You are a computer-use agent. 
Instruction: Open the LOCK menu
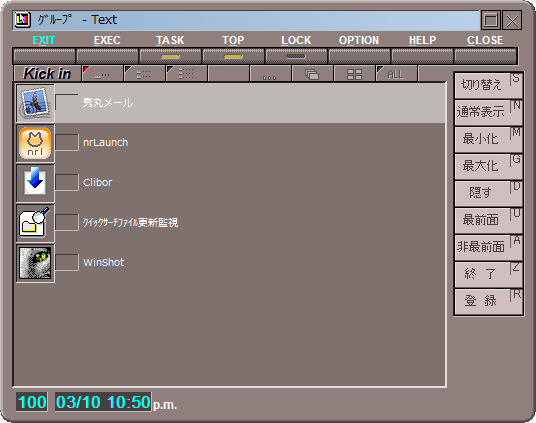296,40
